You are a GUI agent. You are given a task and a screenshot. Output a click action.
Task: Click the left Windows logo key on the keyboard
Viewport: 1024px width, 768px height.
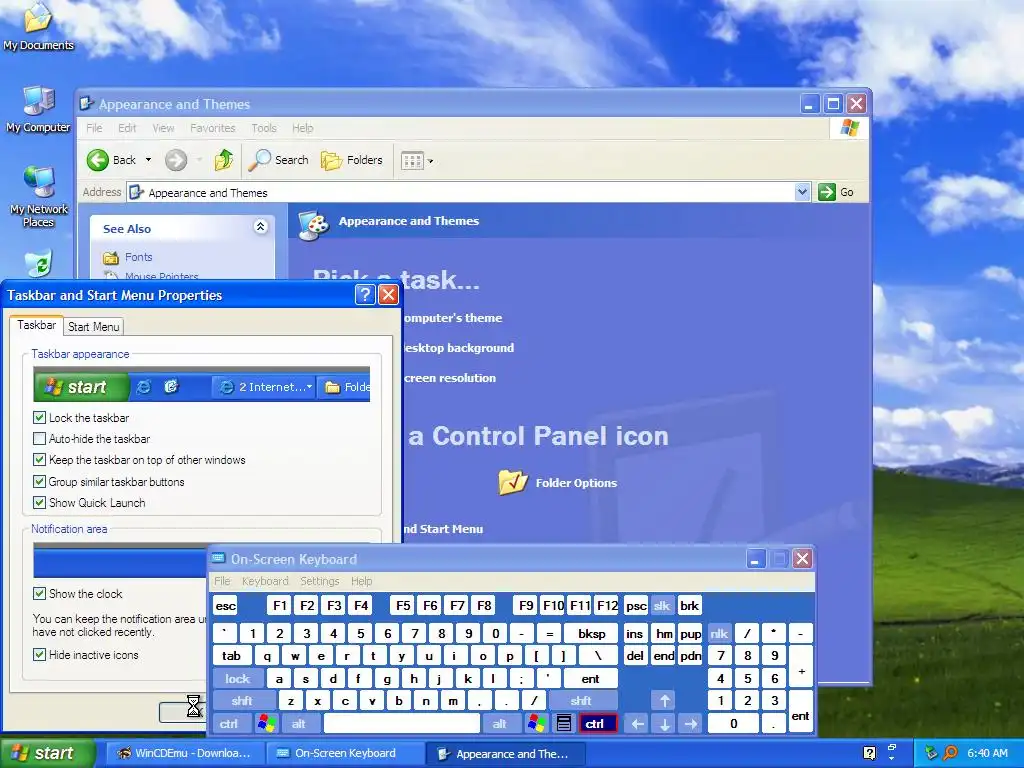click(x=266, y=724)
